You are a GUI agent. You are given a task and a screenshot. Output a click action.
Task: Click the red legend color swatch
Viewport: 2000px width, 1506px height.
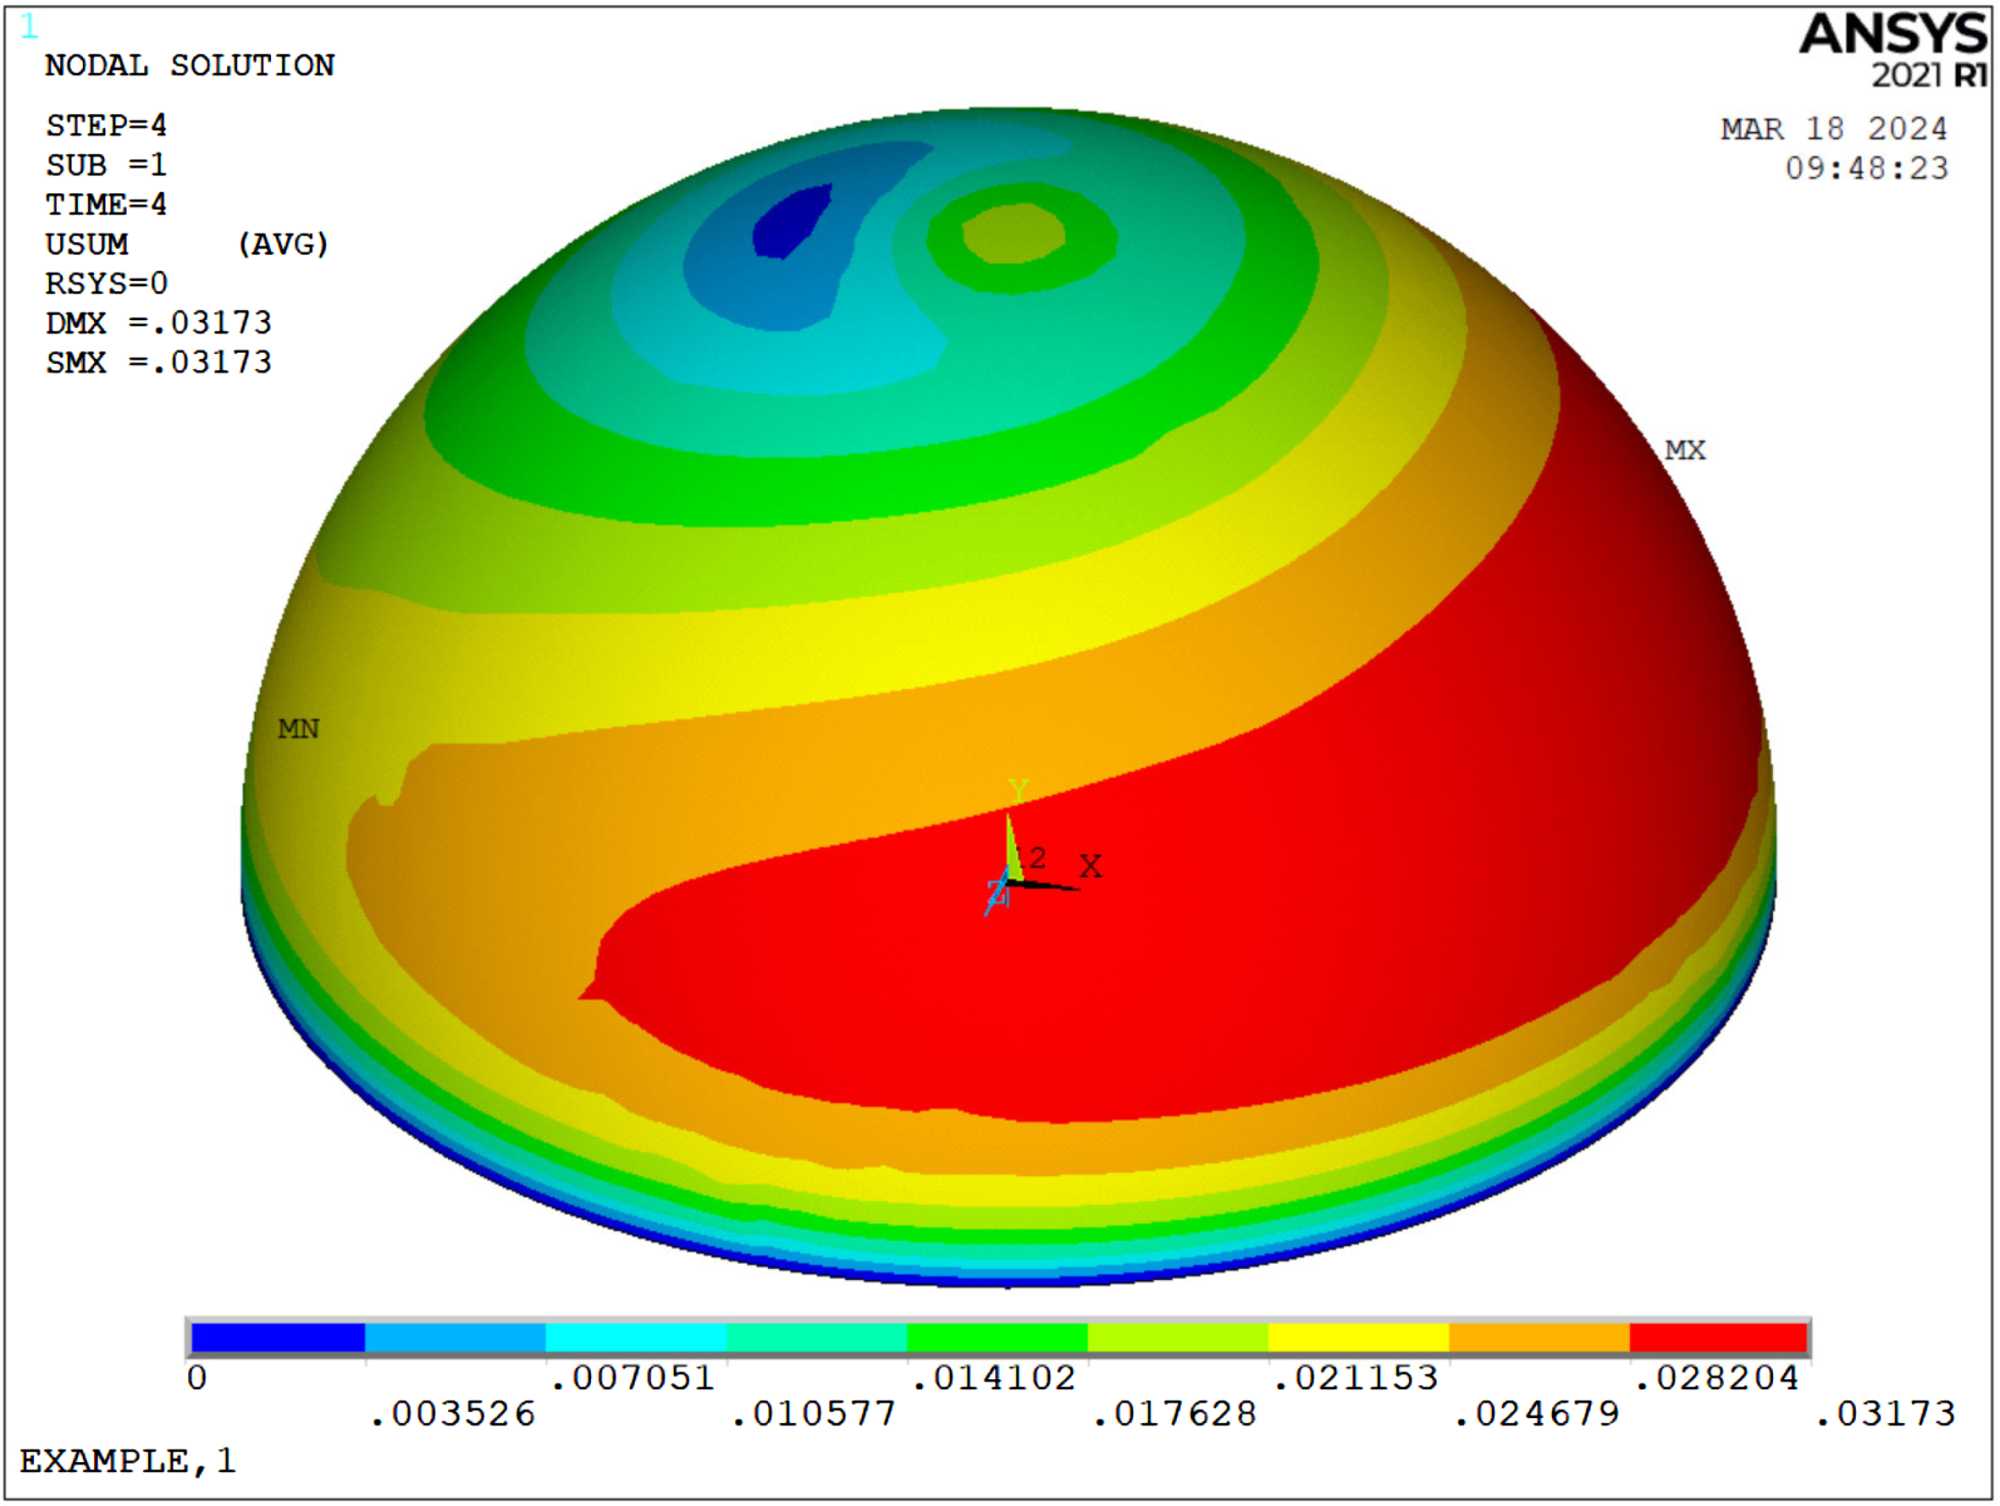click(1718, 1338)
